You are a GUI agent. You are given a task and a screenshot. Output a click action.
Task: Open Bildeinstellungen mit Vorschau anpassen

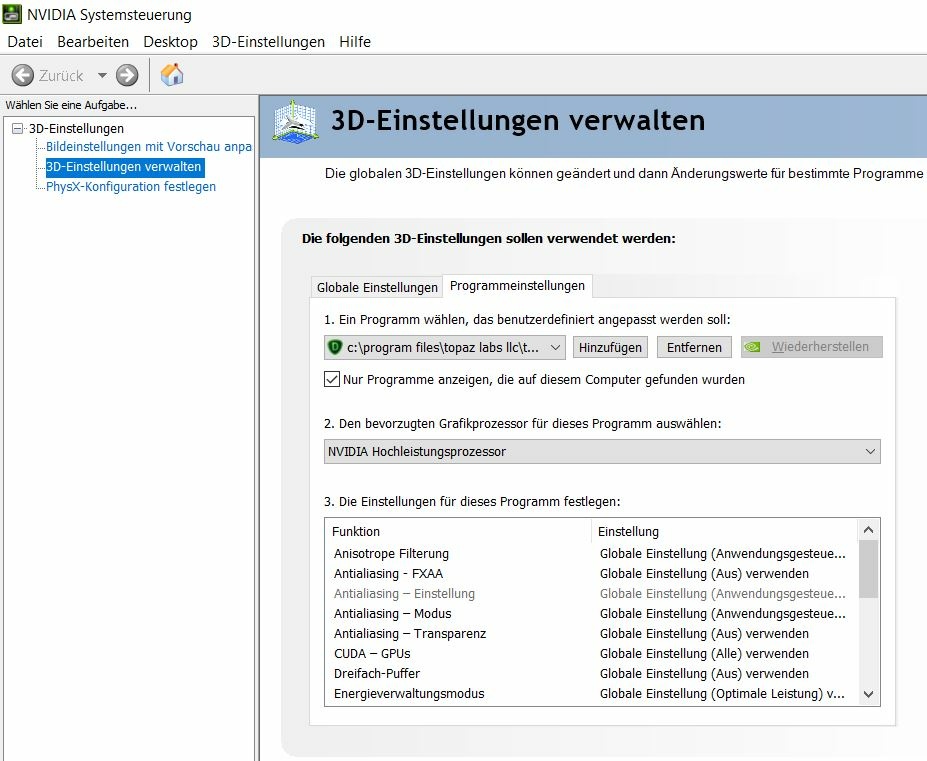[x=148, y=147]
